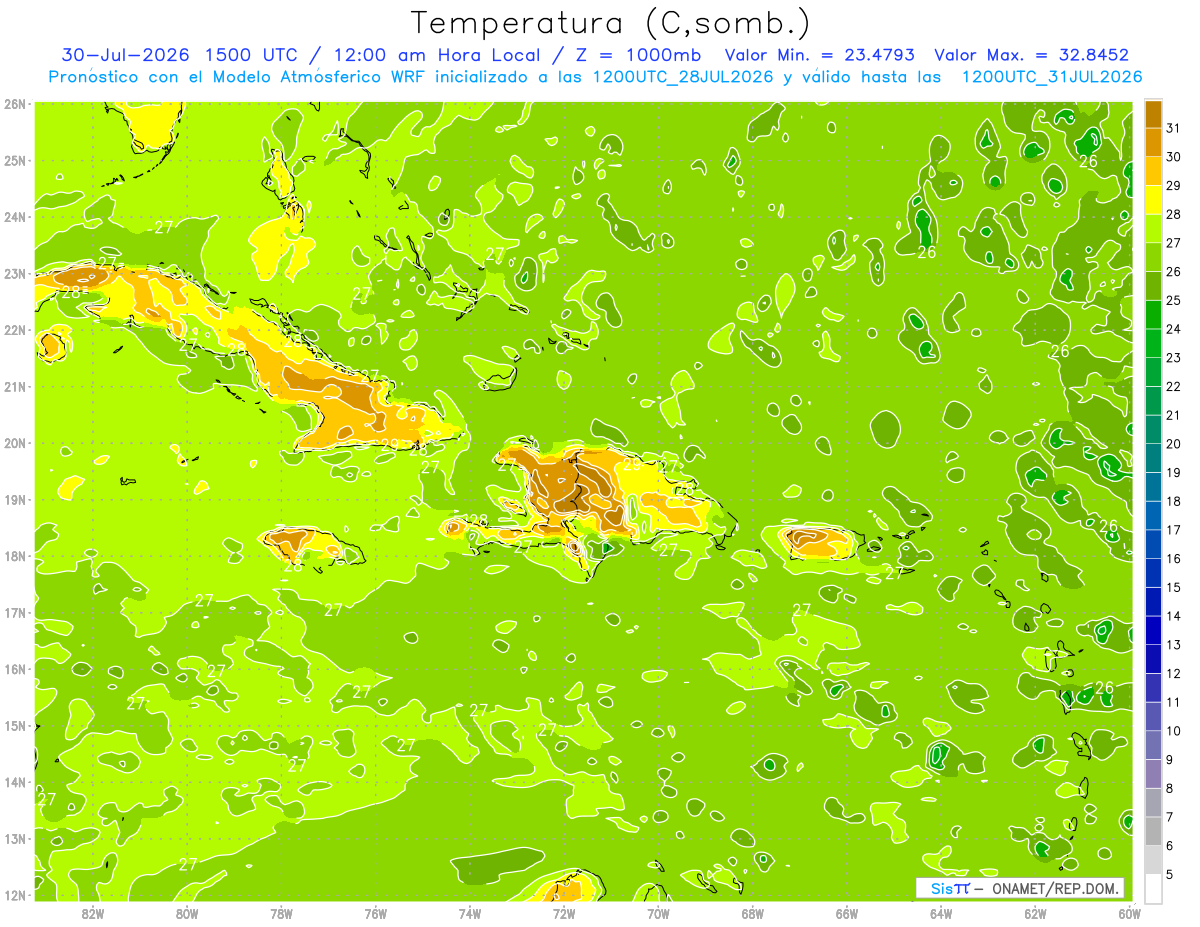
Task: Click the '24N' latitude axis label
Action: [x=14, y=217]
